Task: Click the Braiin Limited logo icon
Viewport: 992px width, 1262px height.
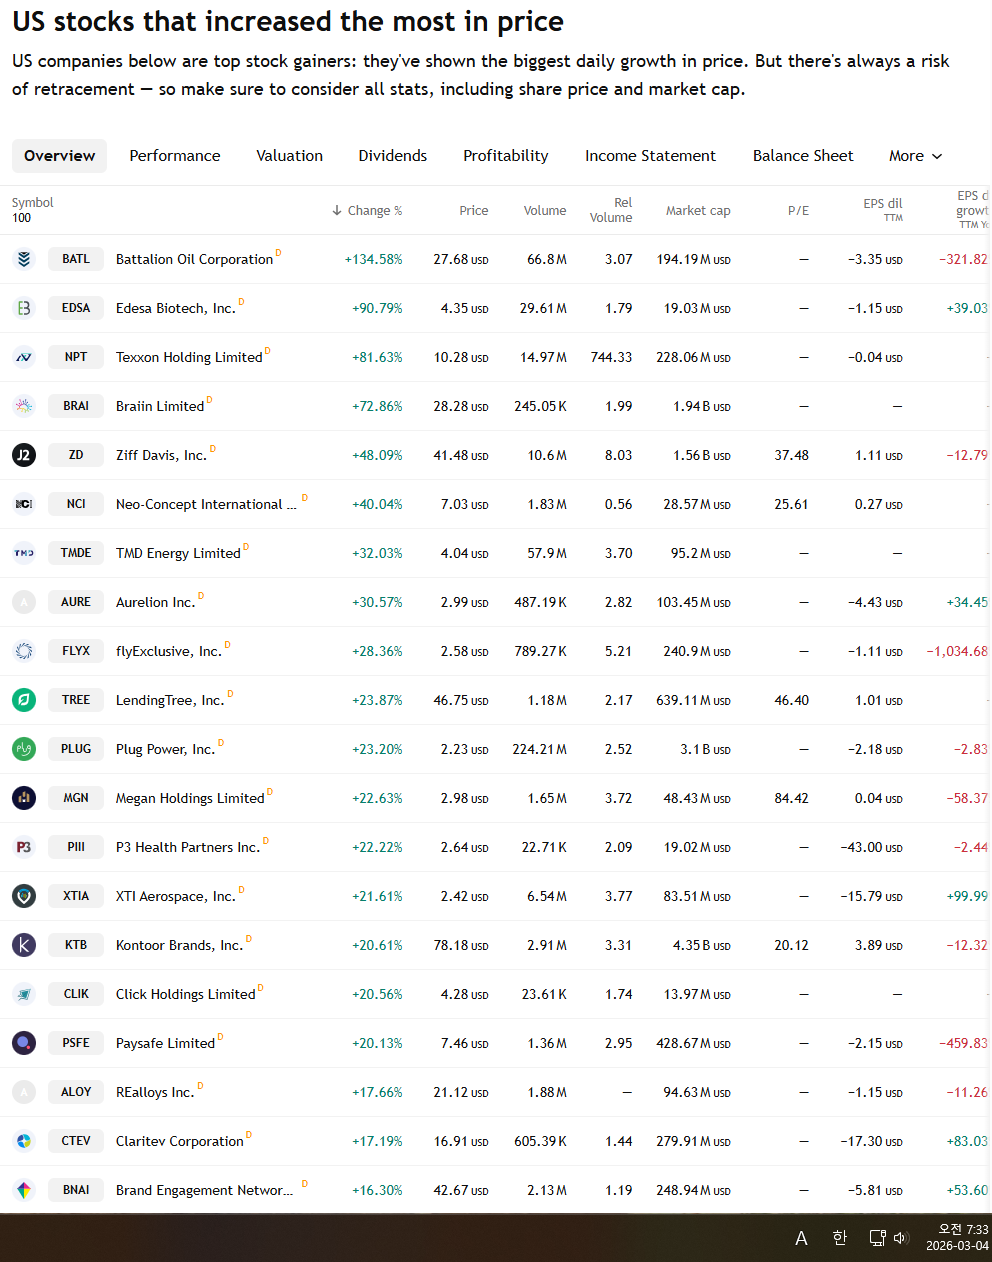Action: click(x=24, y=406)
